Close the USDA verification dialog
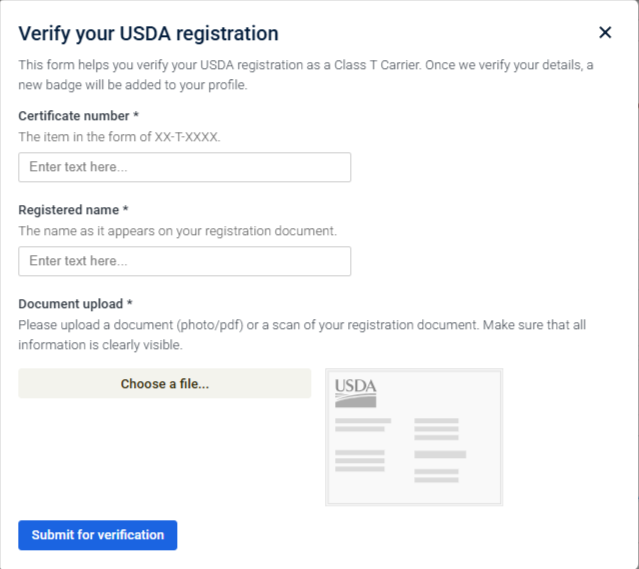This screenshot has height=569, width=639. [605, 33]
